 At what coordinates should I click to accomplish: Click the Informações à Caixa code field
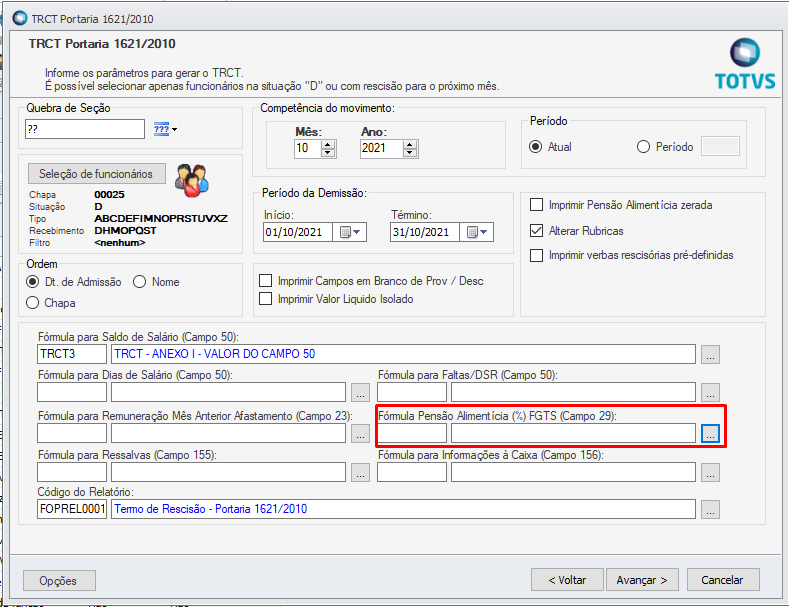click(412, 472)
